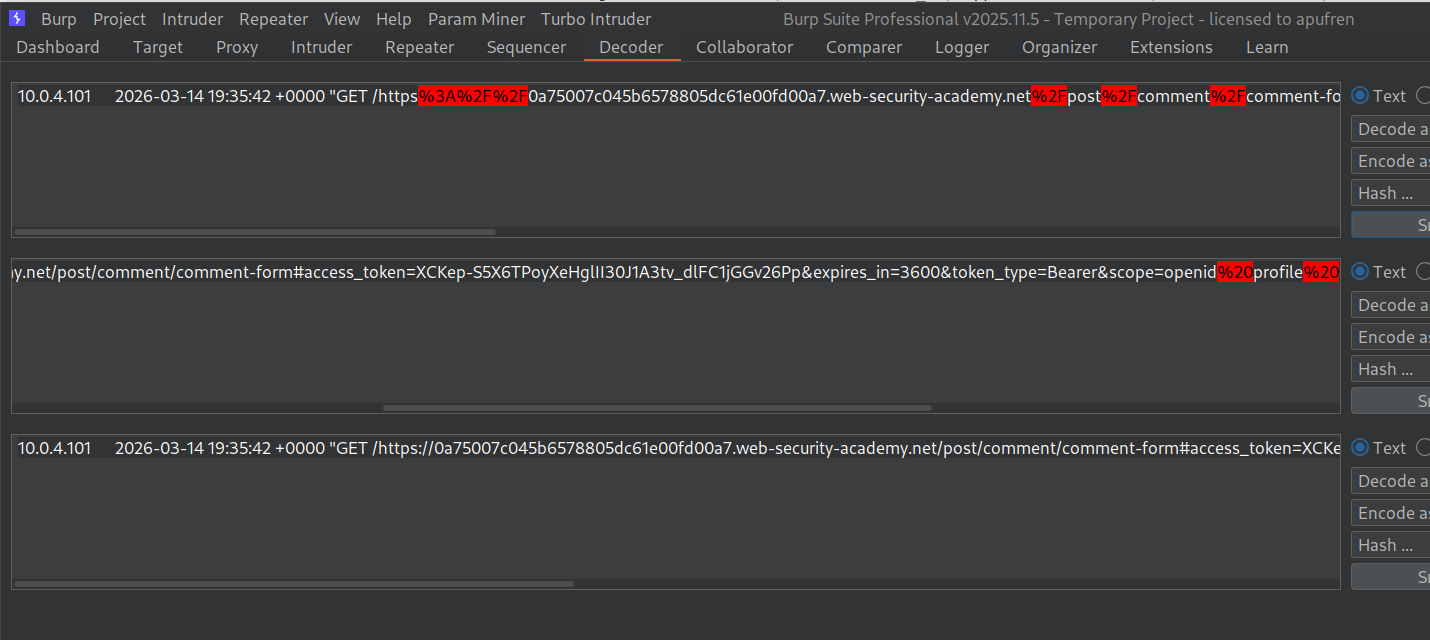Viewport: 1430px width, 640px height.
Task: Open Hash dropdown in the first decoder panel
Action: tap(1391, 193)
